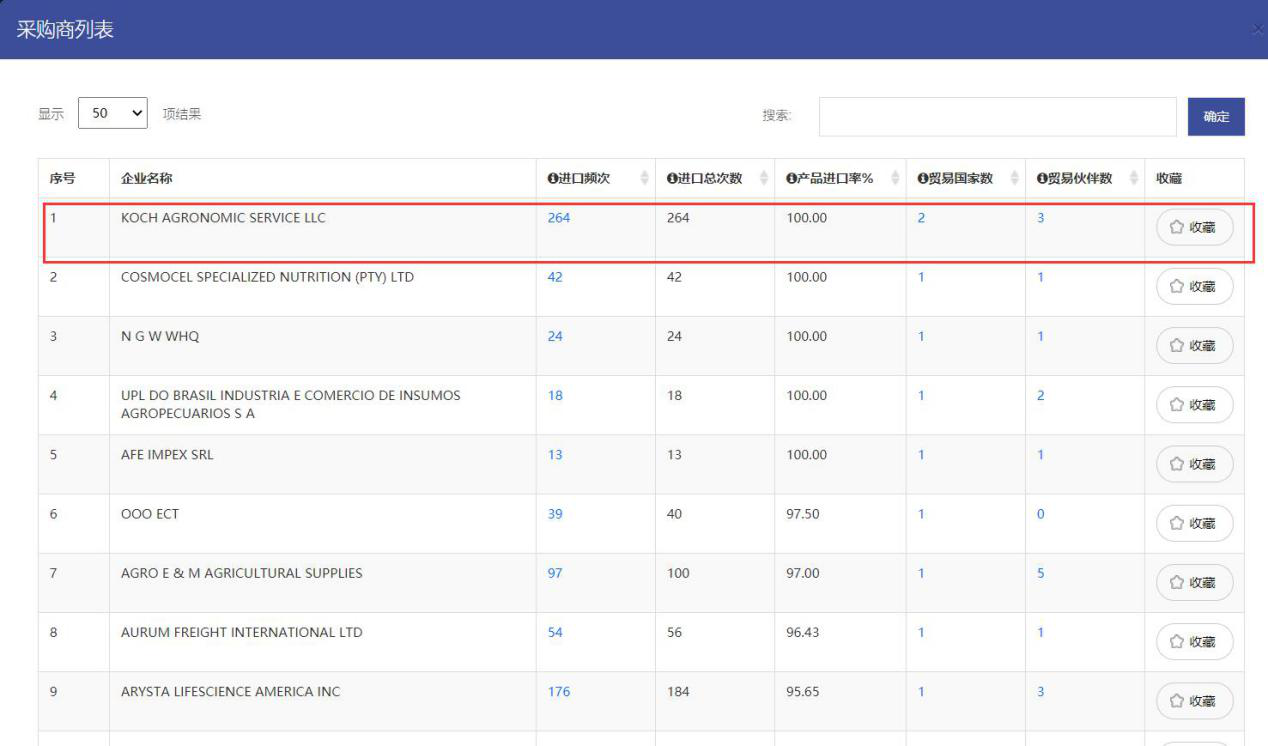The image size is (1268, 746).
Task: Open the 50 results-per-page dropdown
Action: pos(113,114)
